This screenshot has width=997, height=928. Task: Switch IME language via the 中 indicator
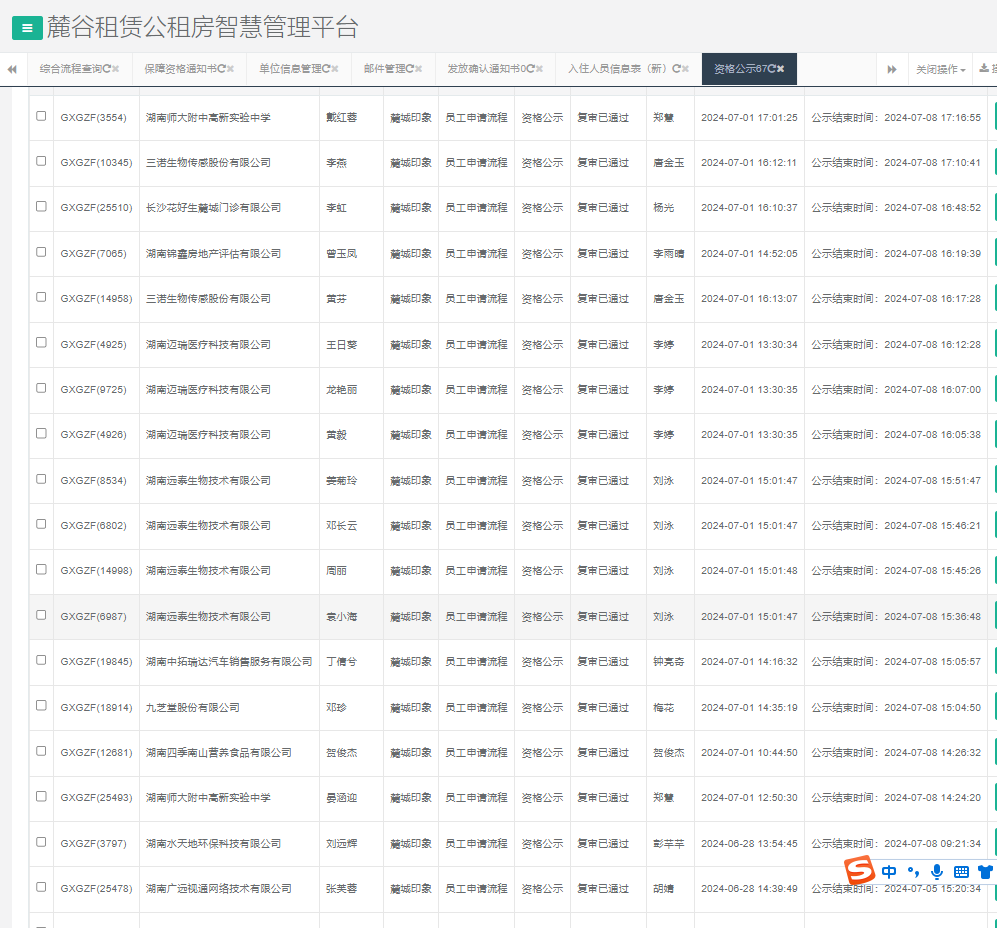[x=889, y=872]
